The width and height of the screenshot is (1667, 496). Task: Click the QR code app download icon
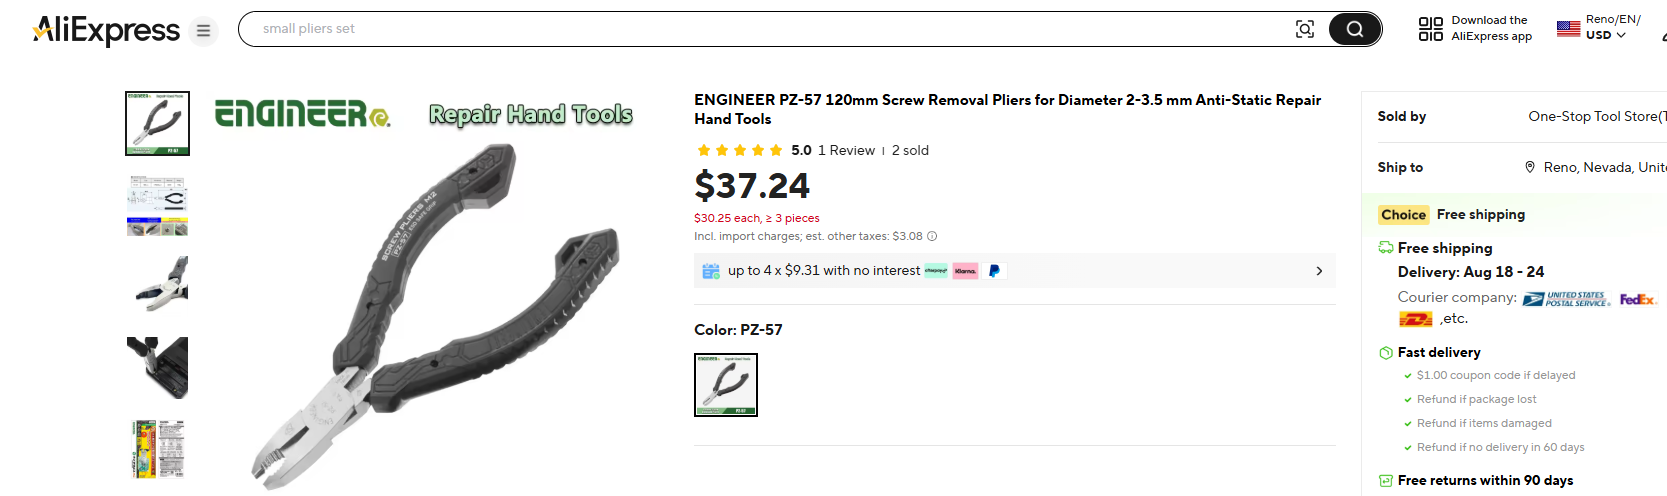tap(1430, 29)
